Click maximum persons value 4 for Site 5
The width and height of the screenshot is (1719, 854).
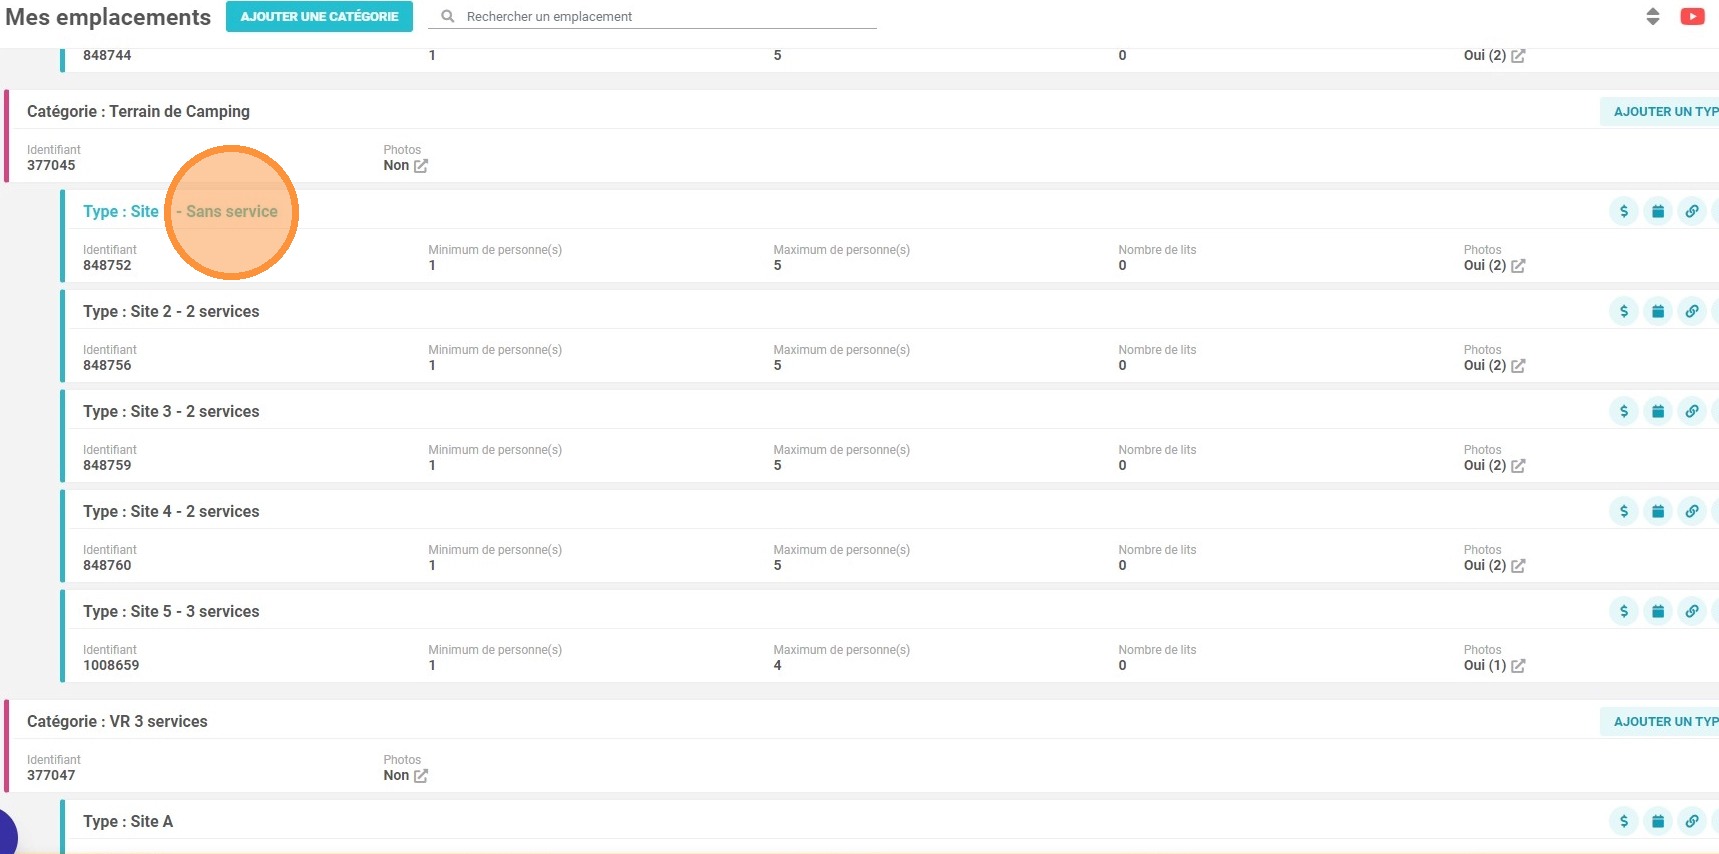pyautogui.click(x=777, y=665)
